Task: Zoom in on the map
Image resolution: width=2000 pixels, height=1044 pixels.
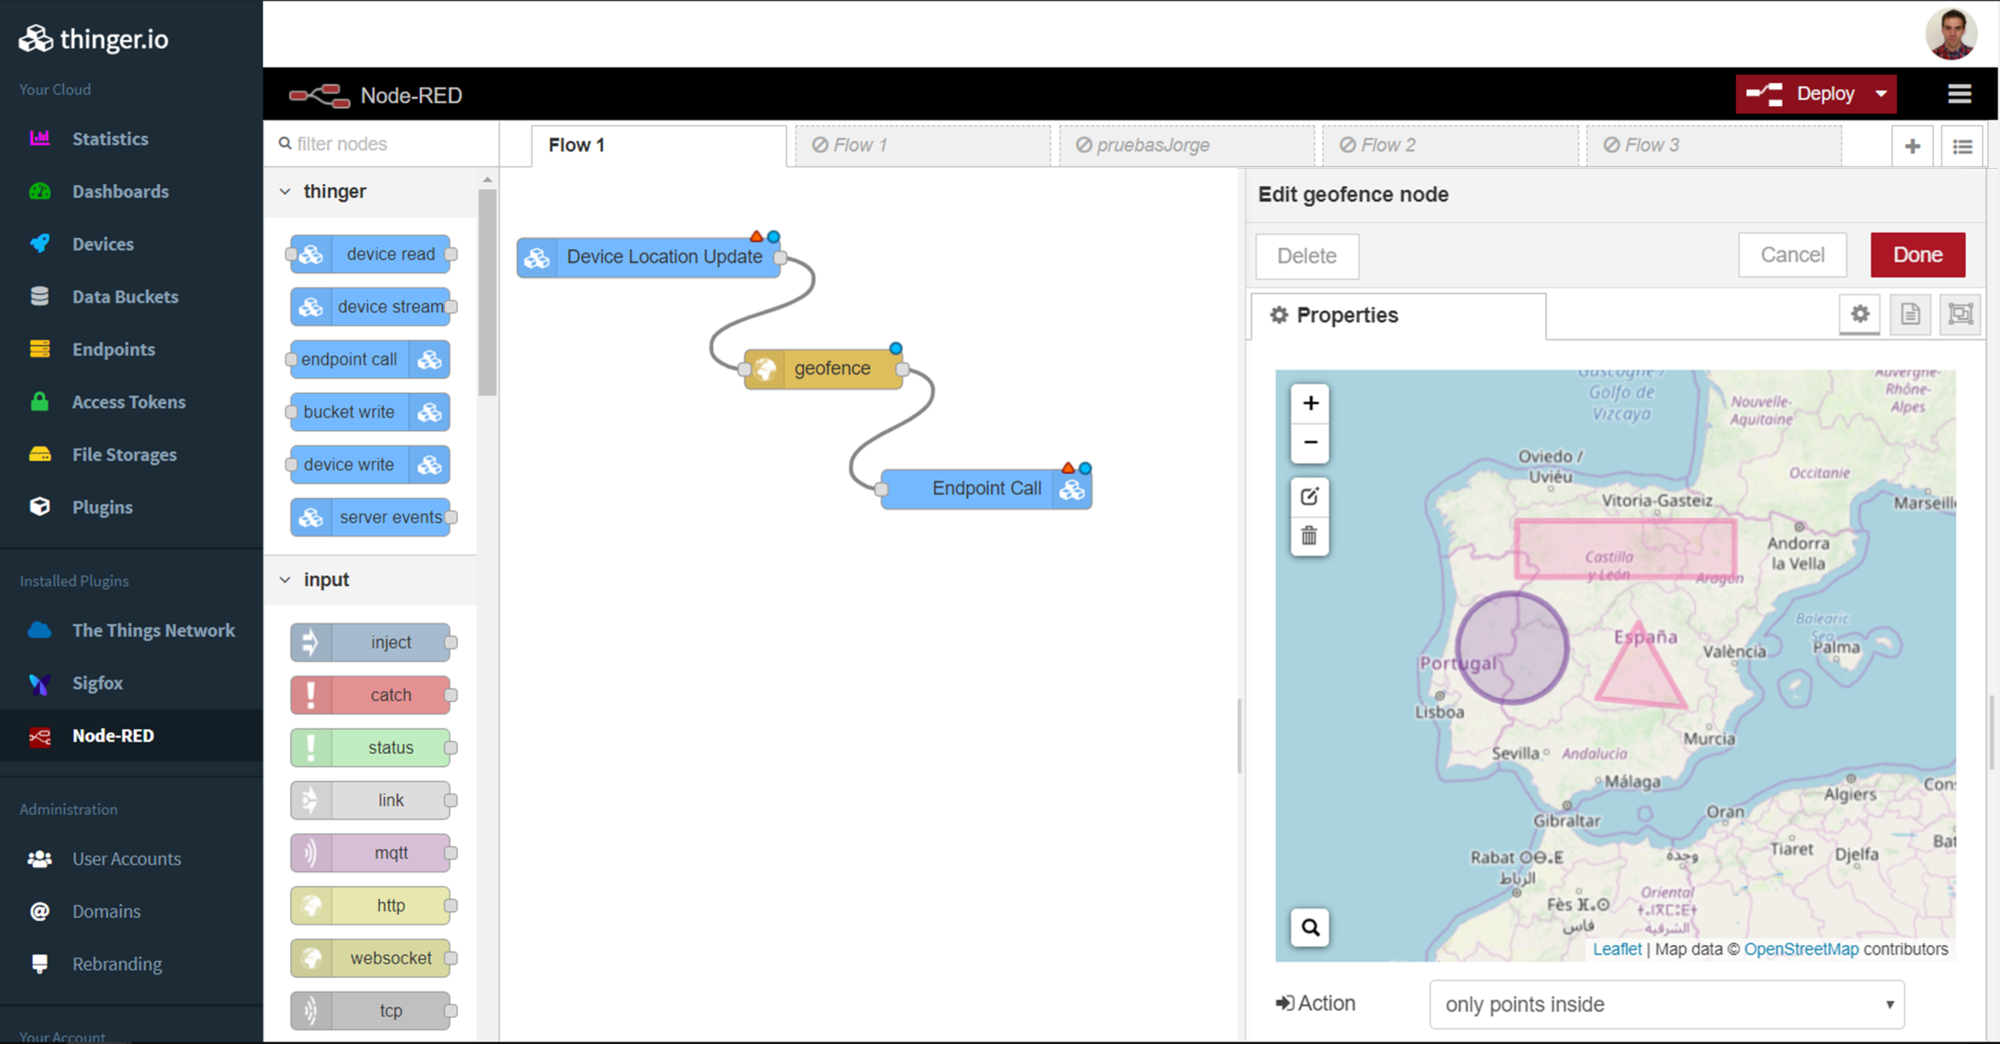Action: [x=1310, y=404]
